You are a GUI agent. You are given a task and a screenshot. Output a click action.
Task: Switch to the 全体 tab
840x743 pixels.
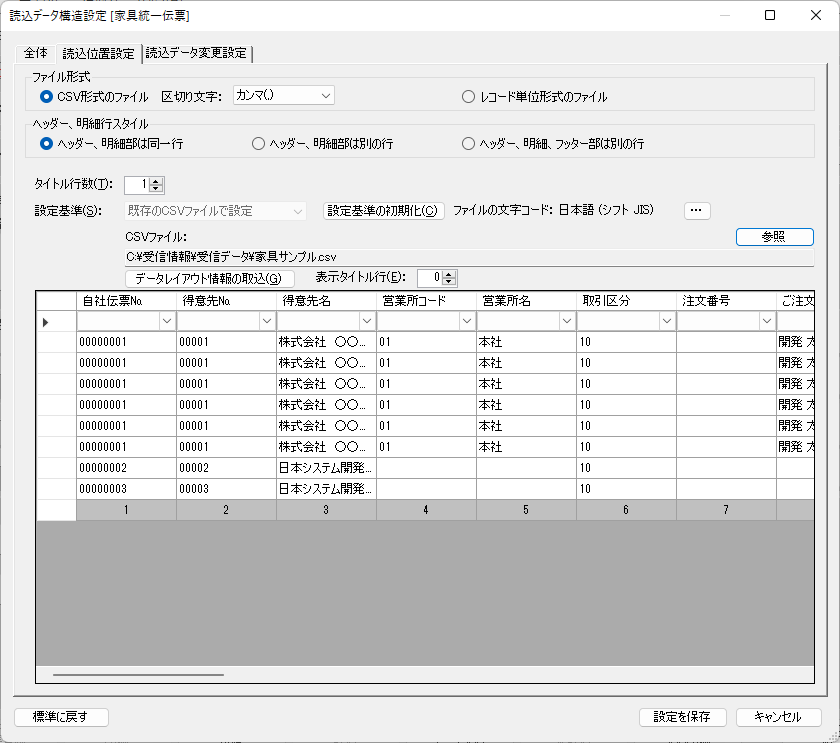[x=35, y=53]
